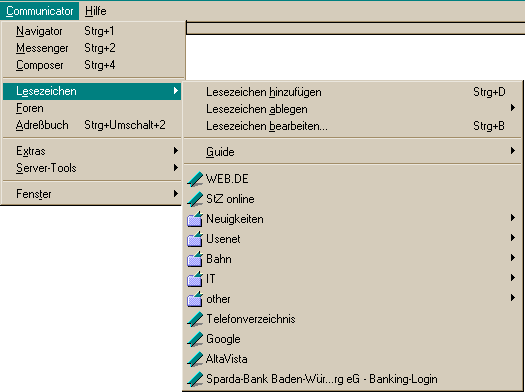Viewport: 525px width, 392px height.
Task: Click the AltaVista bookmark icon
Action: click(x=195, y=359)
